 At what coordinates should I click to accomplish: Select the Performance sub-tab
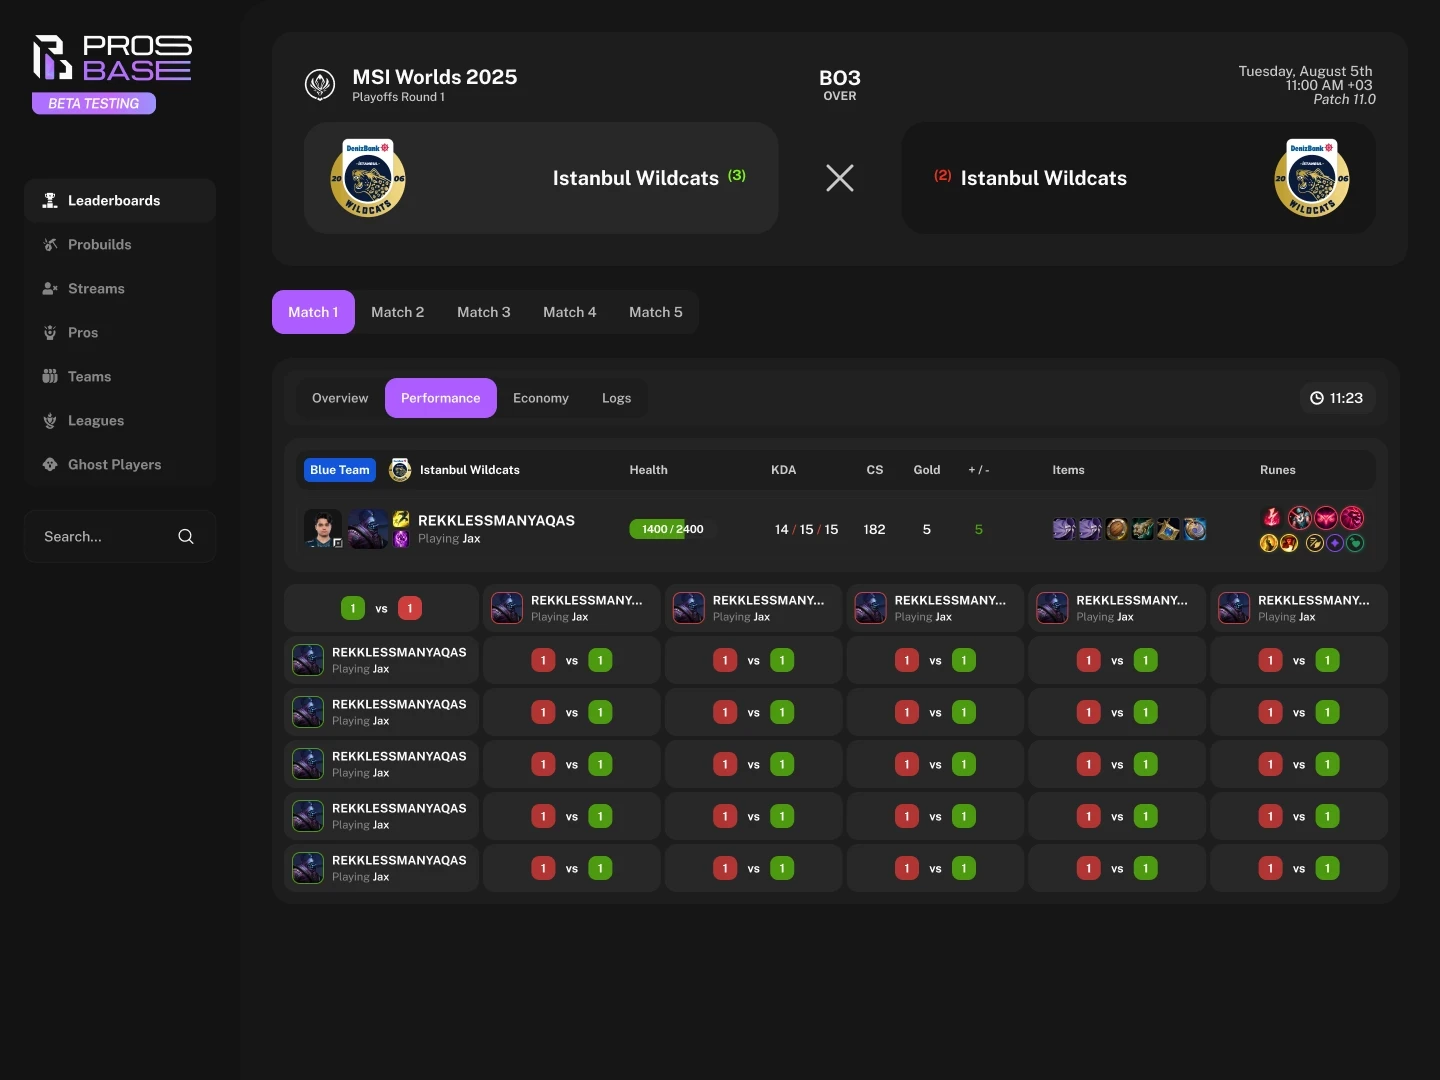pos(441,398)
